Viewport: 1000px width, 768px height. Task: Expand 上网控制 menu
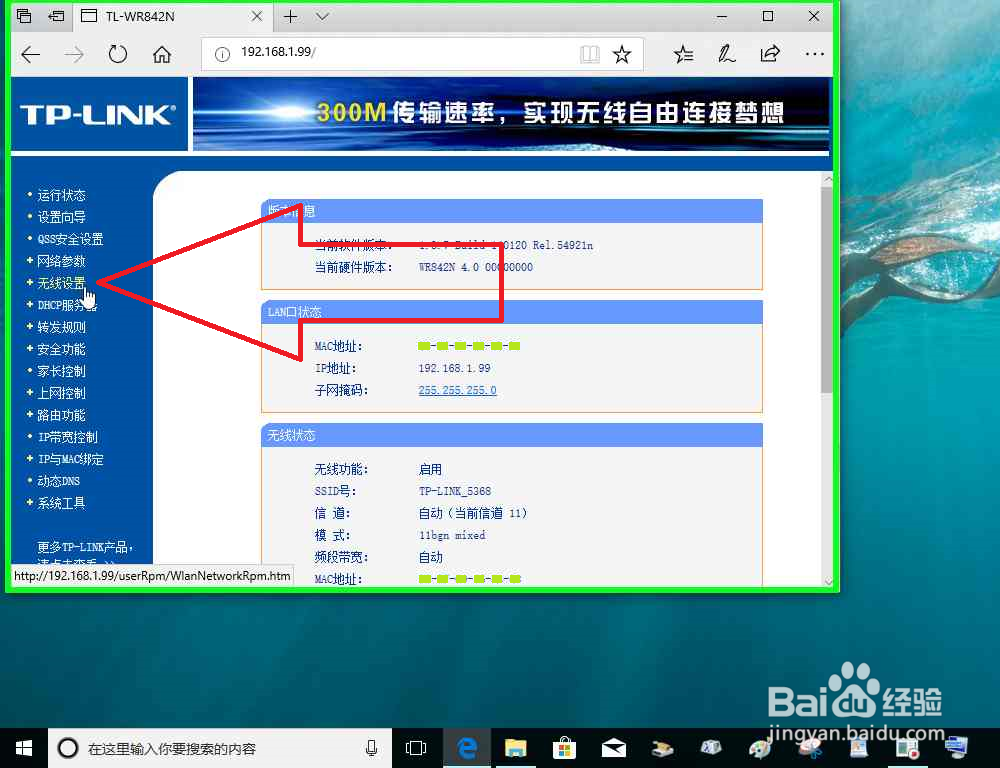[x=61, y=393]
